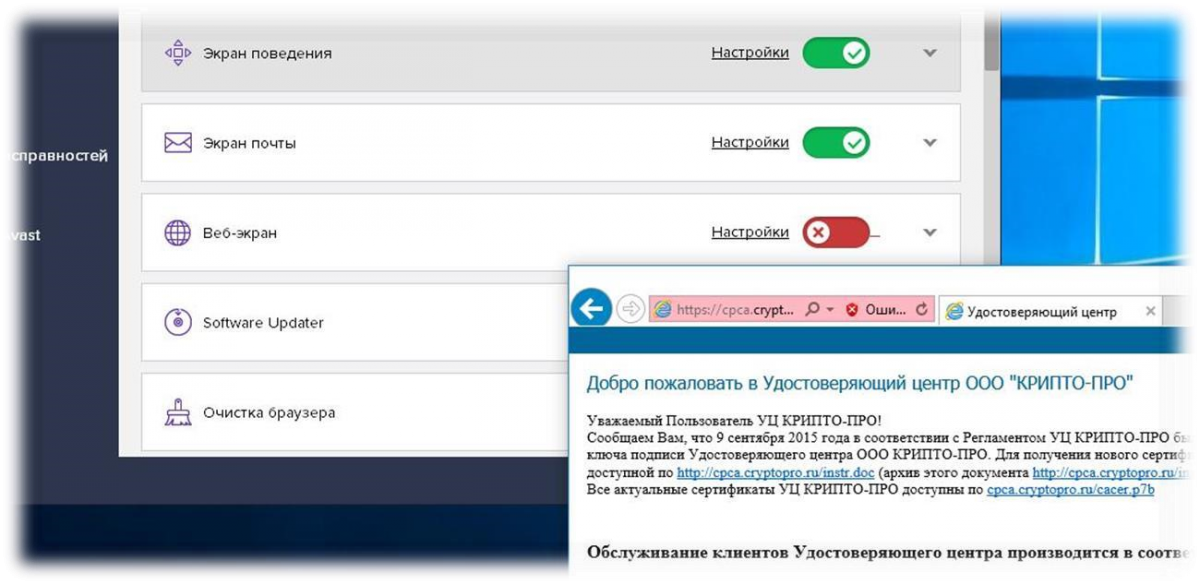Click the Web Shield globe icon

[x=177, y=233]
